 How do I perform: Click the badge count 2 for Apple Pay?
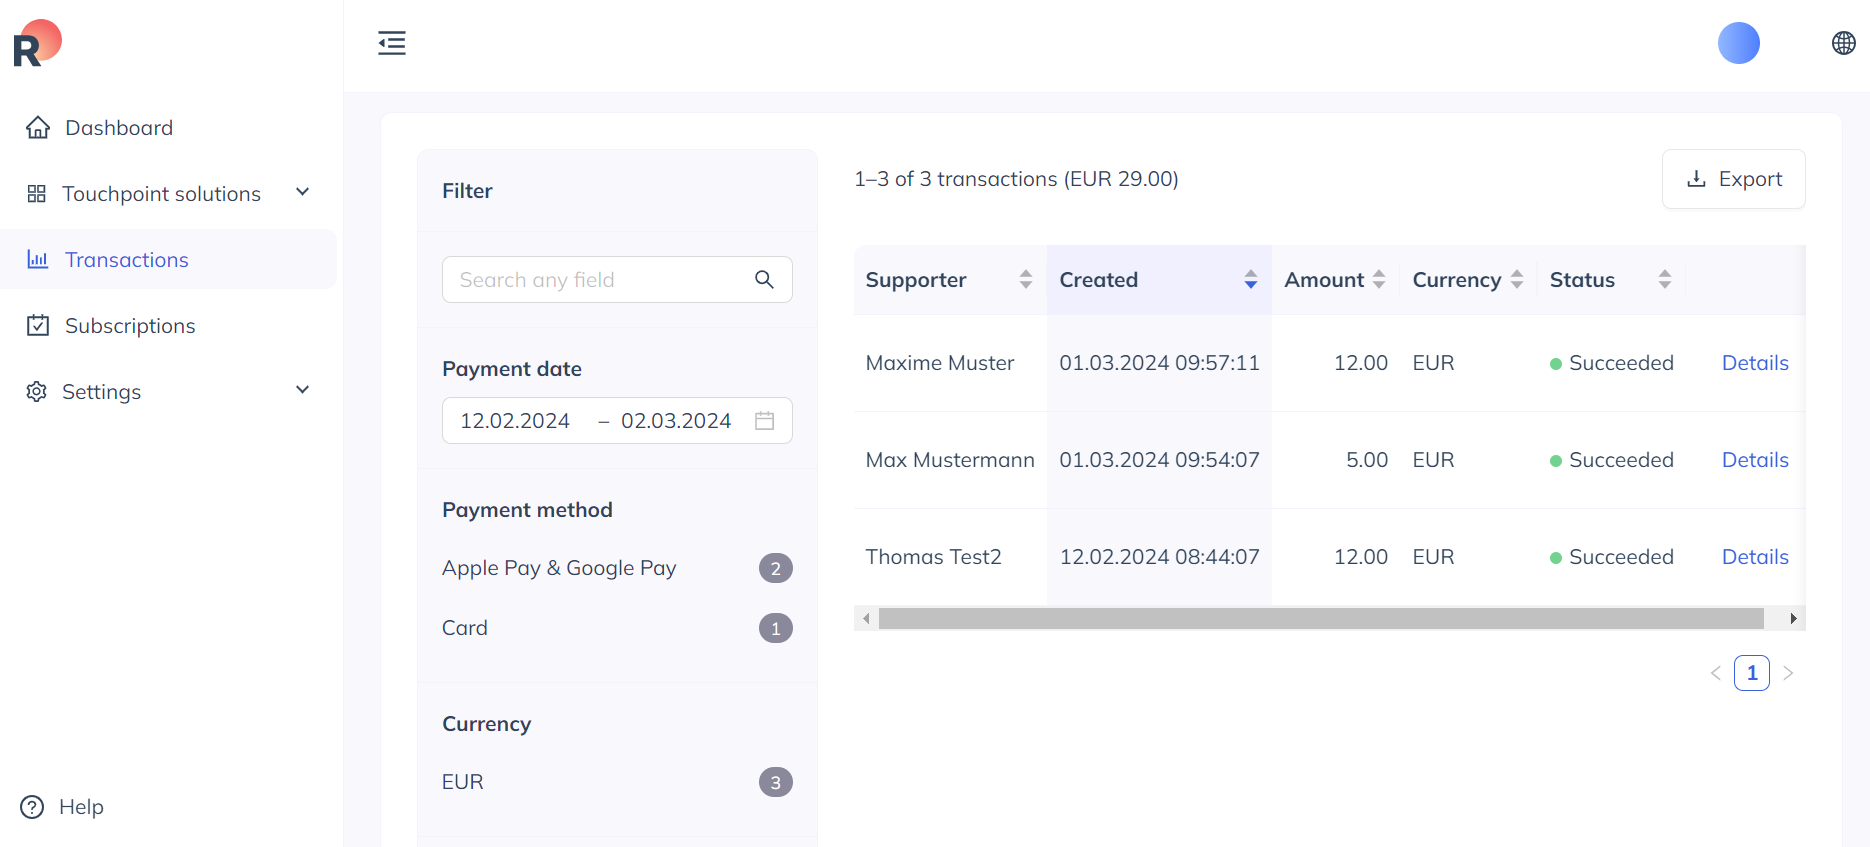(x=776, y=568)
